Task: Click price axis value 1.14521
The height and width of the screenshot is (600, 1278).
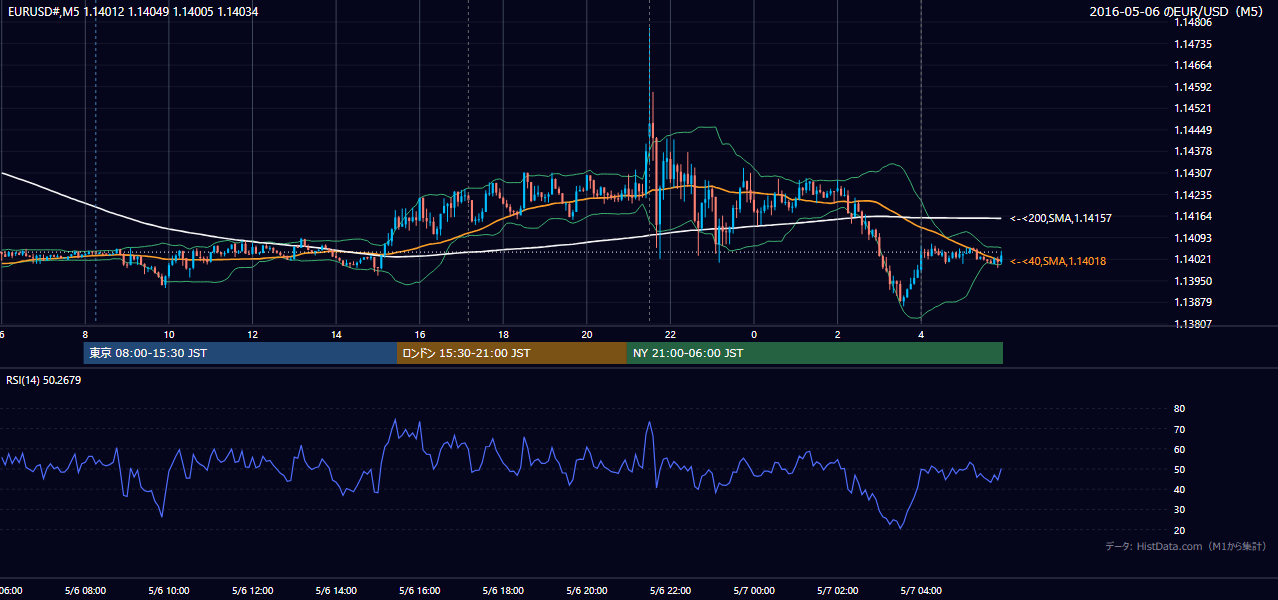Action: (1193, 108)
